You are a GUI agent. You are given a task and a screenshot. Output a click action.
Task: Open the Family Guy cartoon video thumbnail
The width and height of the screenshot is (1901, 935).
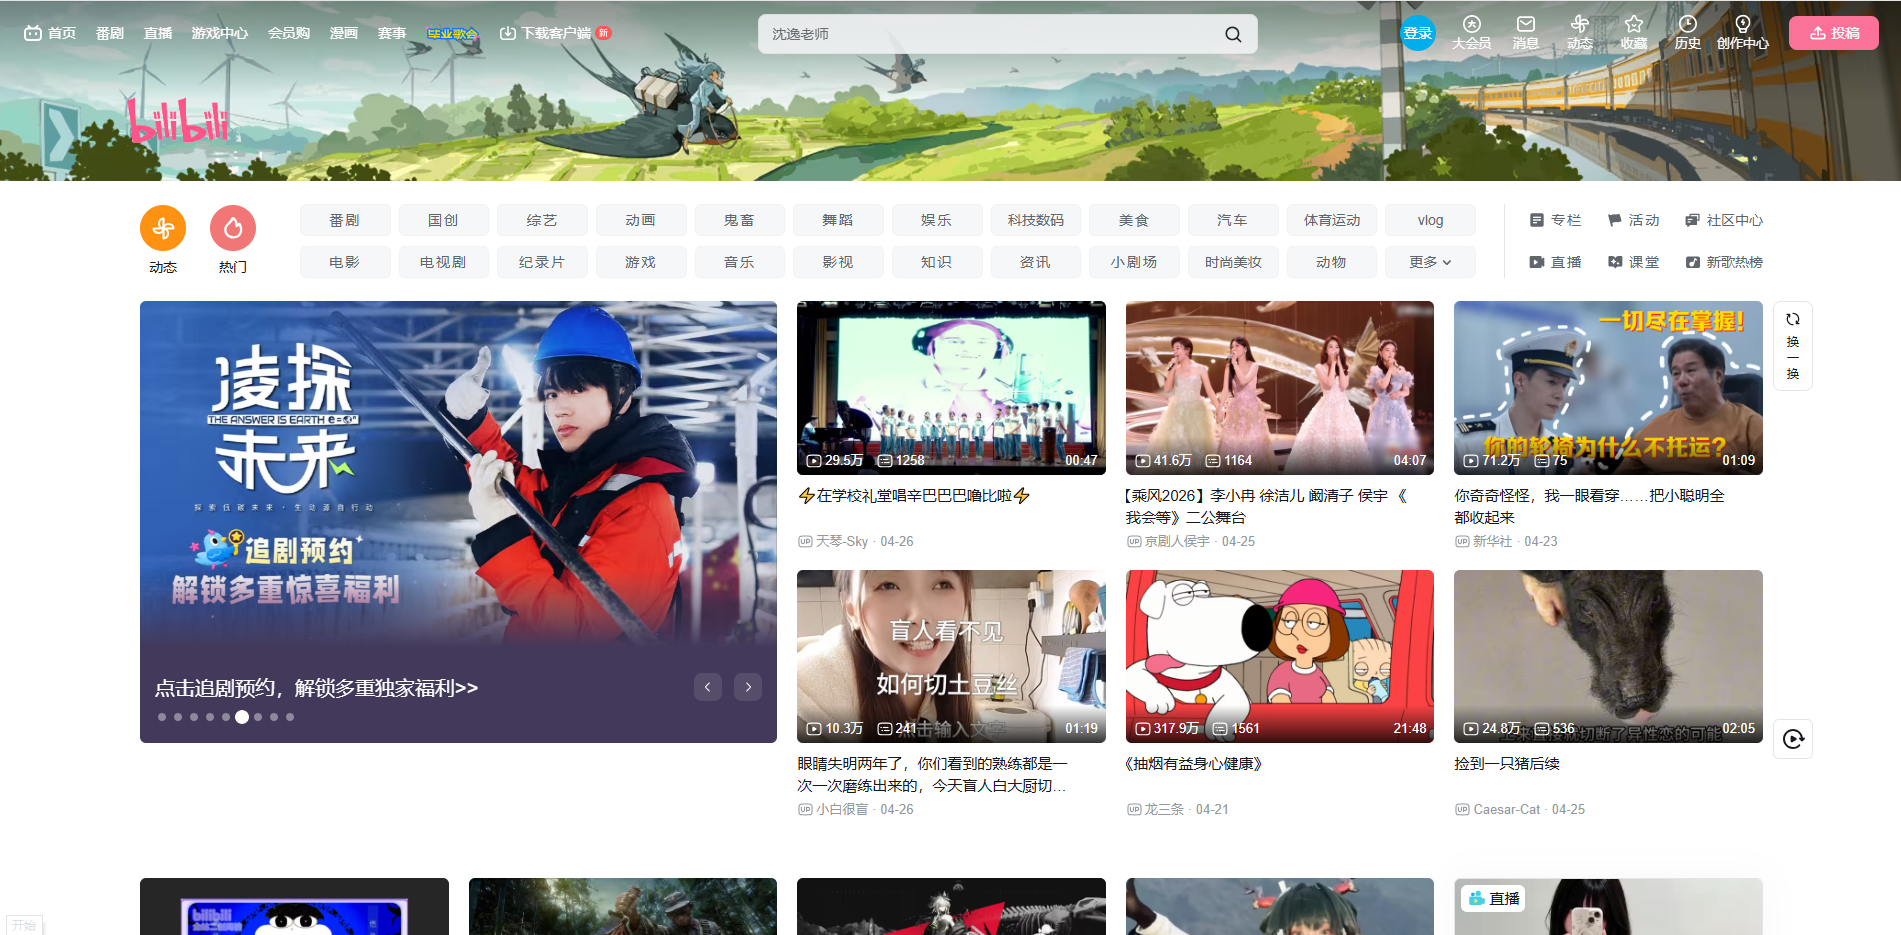1280,656
